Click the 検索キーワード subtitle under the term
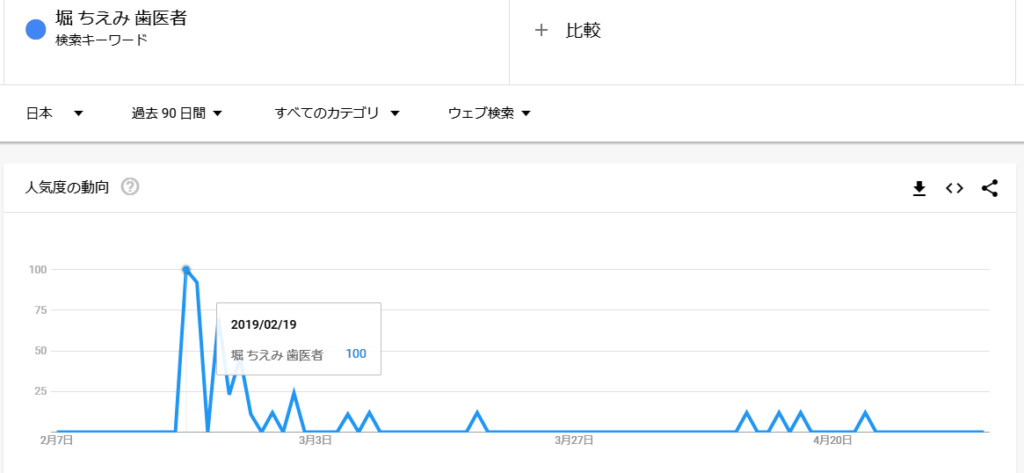 102,41
